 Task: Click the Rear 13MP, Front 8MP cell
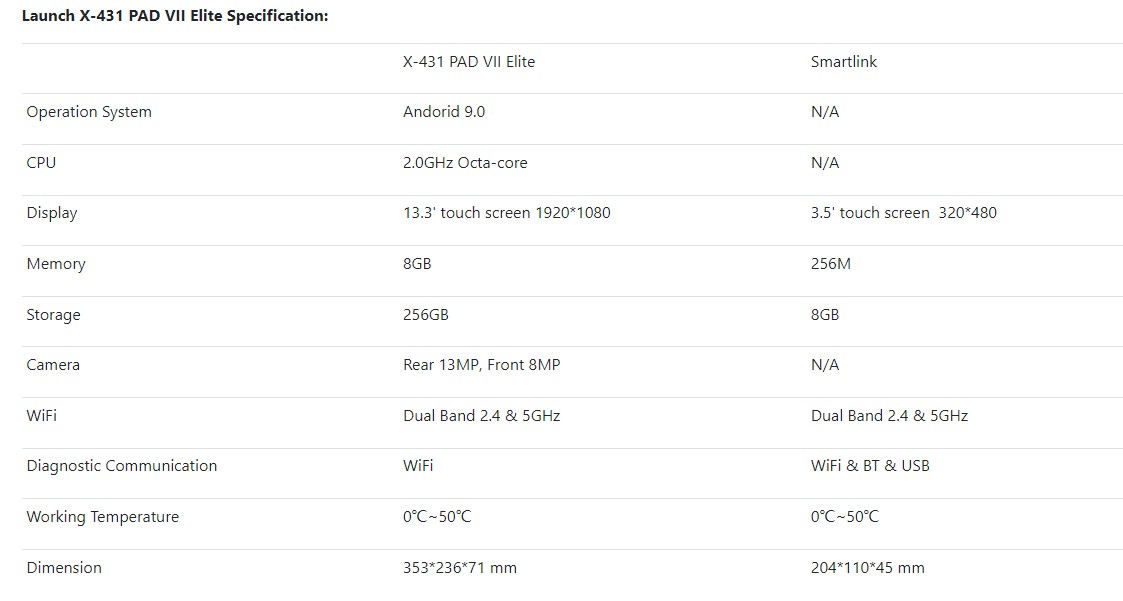(481, 365)
